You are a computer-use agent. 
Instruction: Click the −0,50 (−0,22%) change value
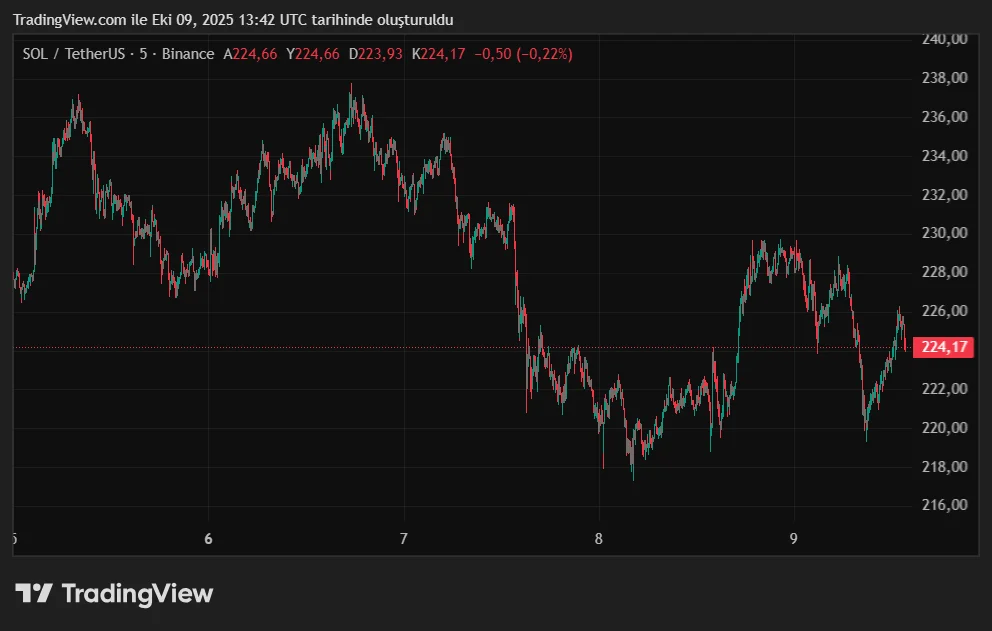526,54
